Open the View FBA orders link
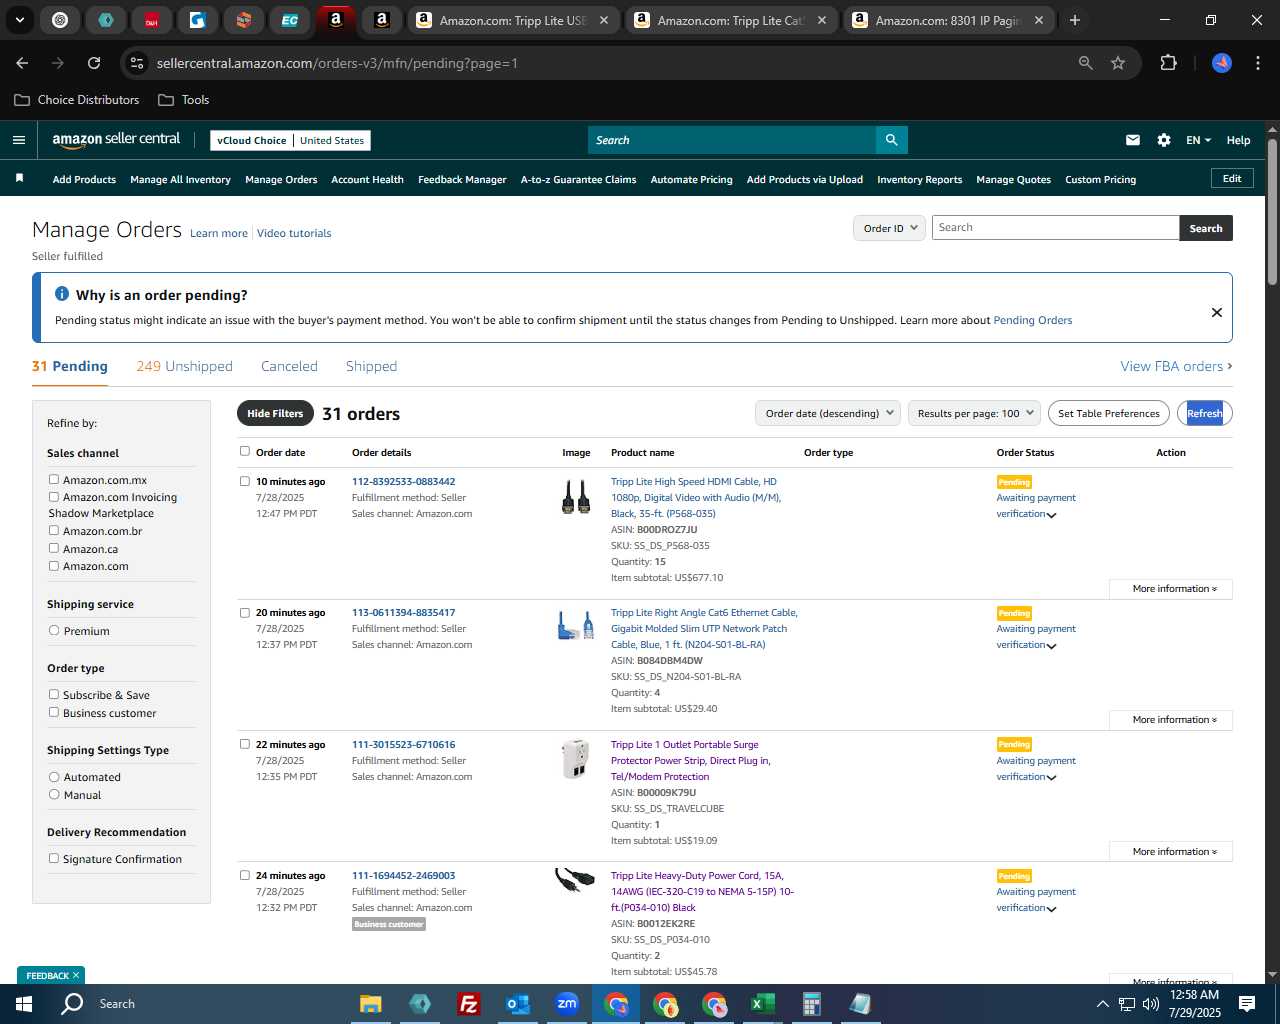 (x=1176, y=366)
